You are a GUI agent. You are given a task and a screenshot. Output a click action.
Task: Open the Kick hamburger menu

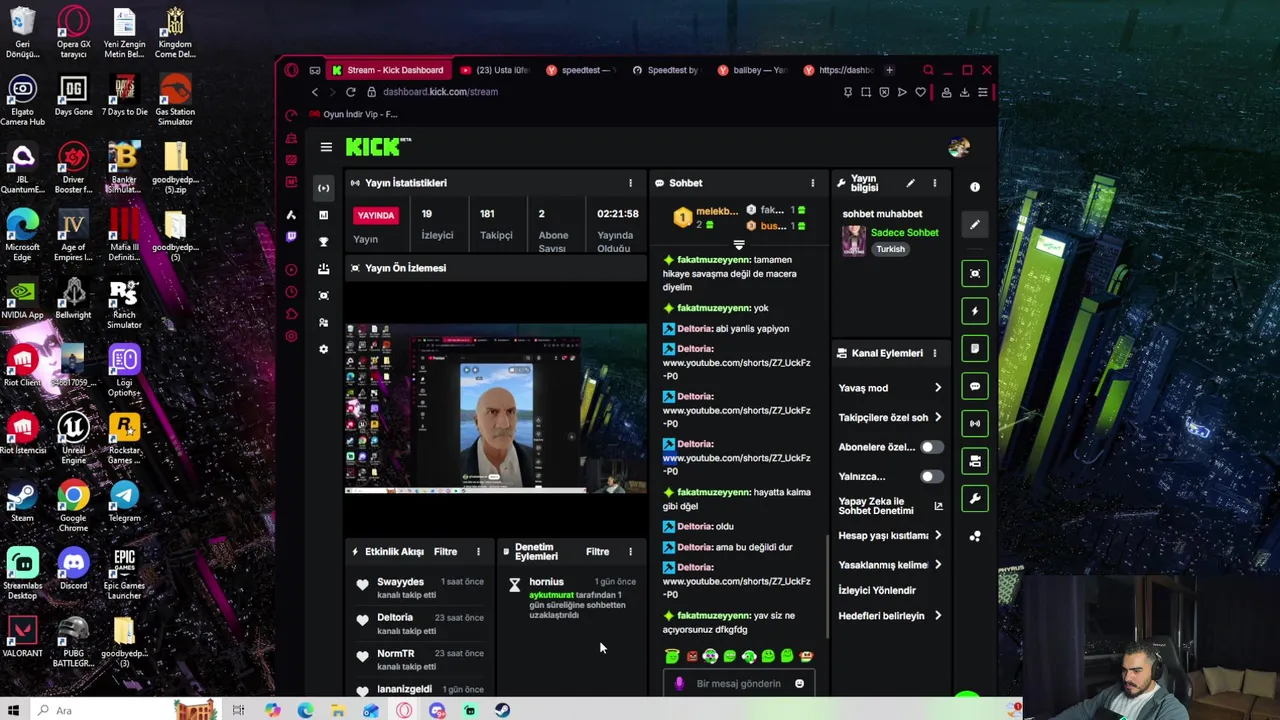coord(326,147)
